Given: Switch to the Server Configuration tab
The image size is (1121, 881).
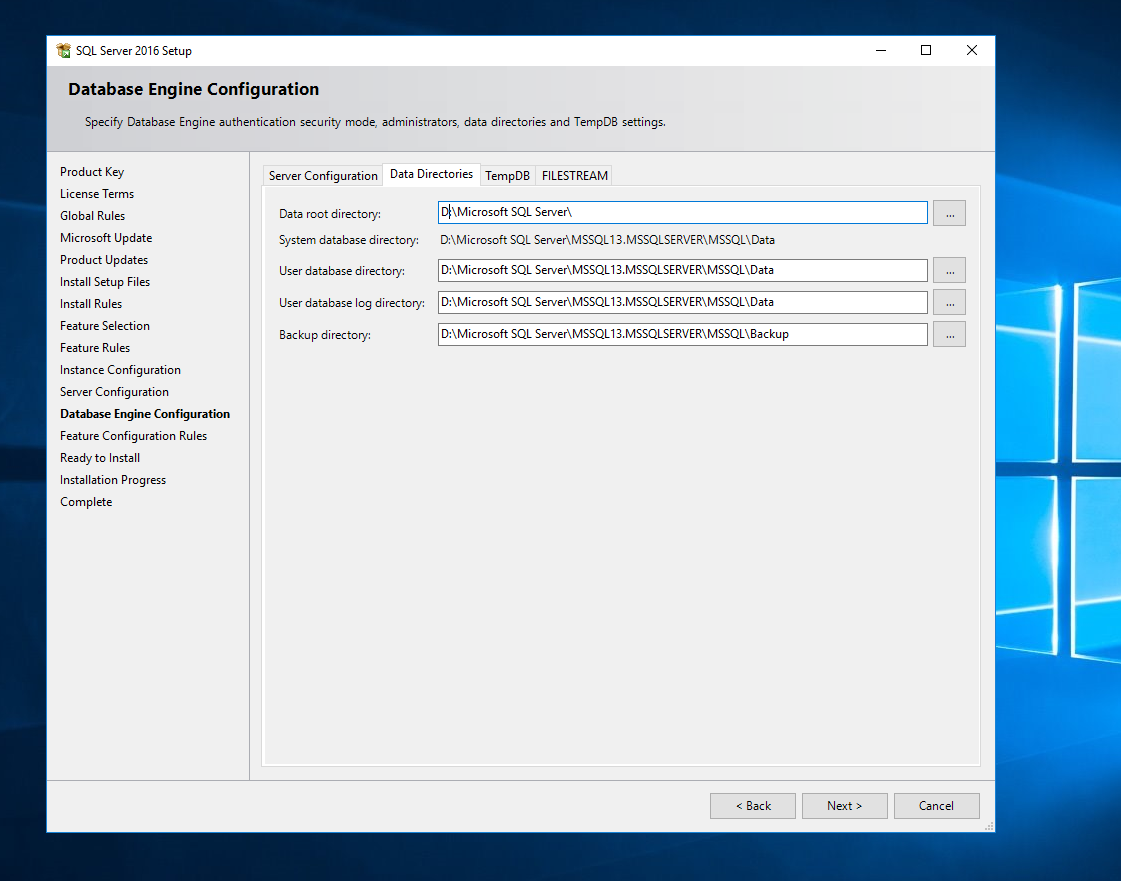Looking at the screenshot, I should pos(322,175).
